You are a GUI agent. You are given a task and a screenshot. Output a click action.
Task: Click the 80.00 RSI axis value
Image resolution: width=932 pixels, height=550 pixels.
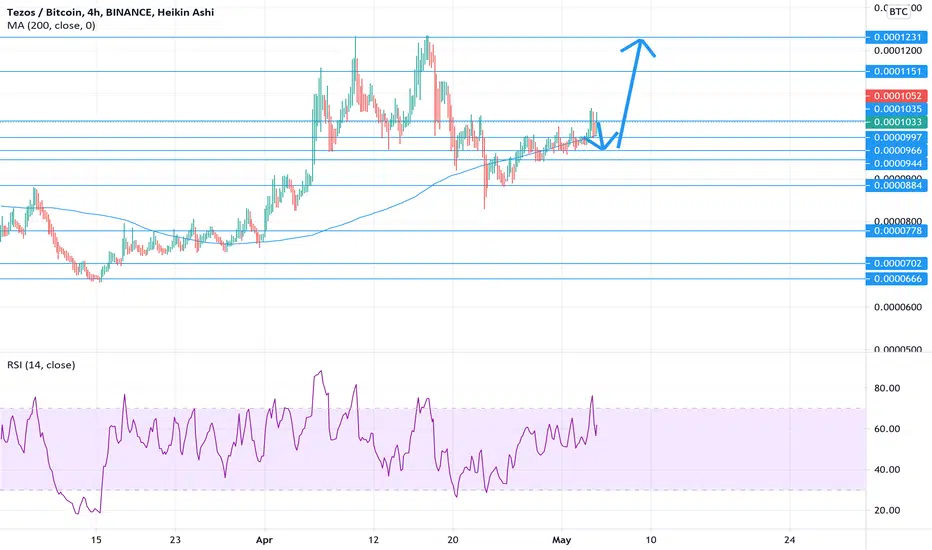click(887, 388)
